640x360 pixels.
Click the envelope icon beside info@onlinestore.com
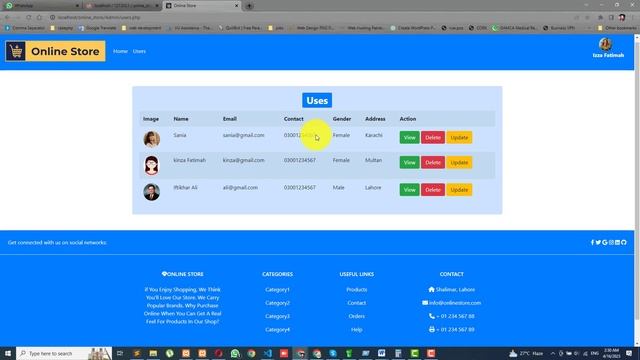click(425, 303)
